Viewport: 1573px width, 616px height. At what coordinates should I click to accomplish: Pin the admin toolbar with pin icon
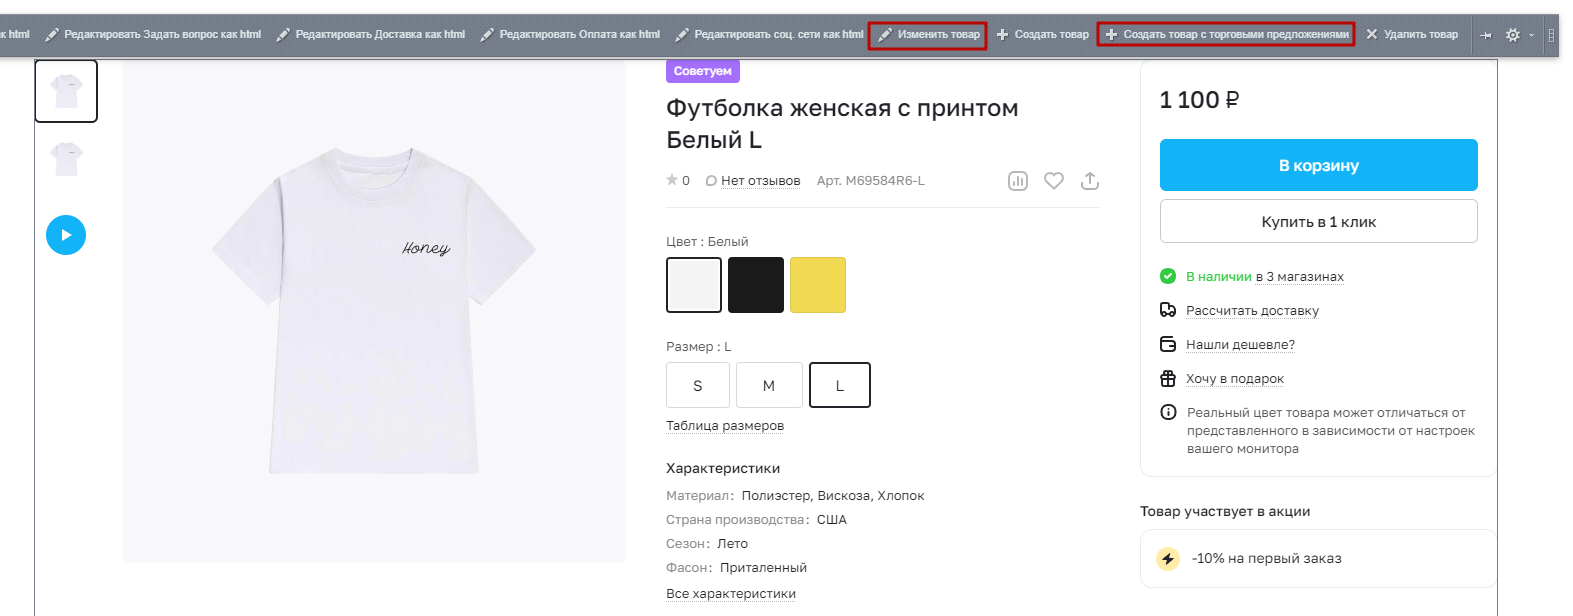(x=1486, y=35)
